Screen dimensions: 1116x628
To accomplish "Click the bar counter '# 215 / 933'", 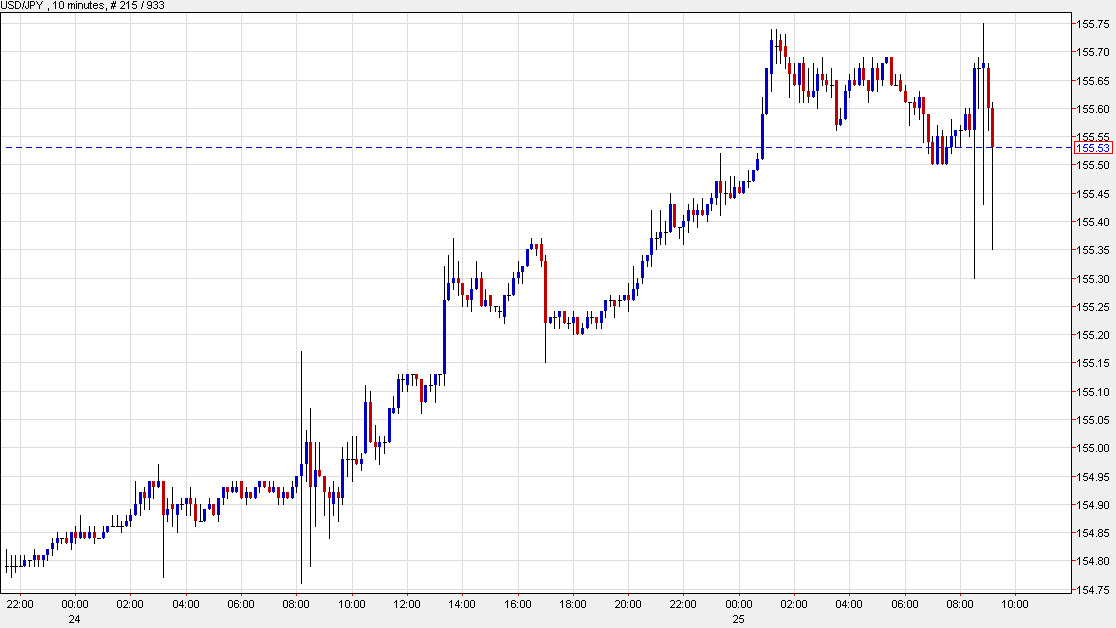I will point(137,6).
